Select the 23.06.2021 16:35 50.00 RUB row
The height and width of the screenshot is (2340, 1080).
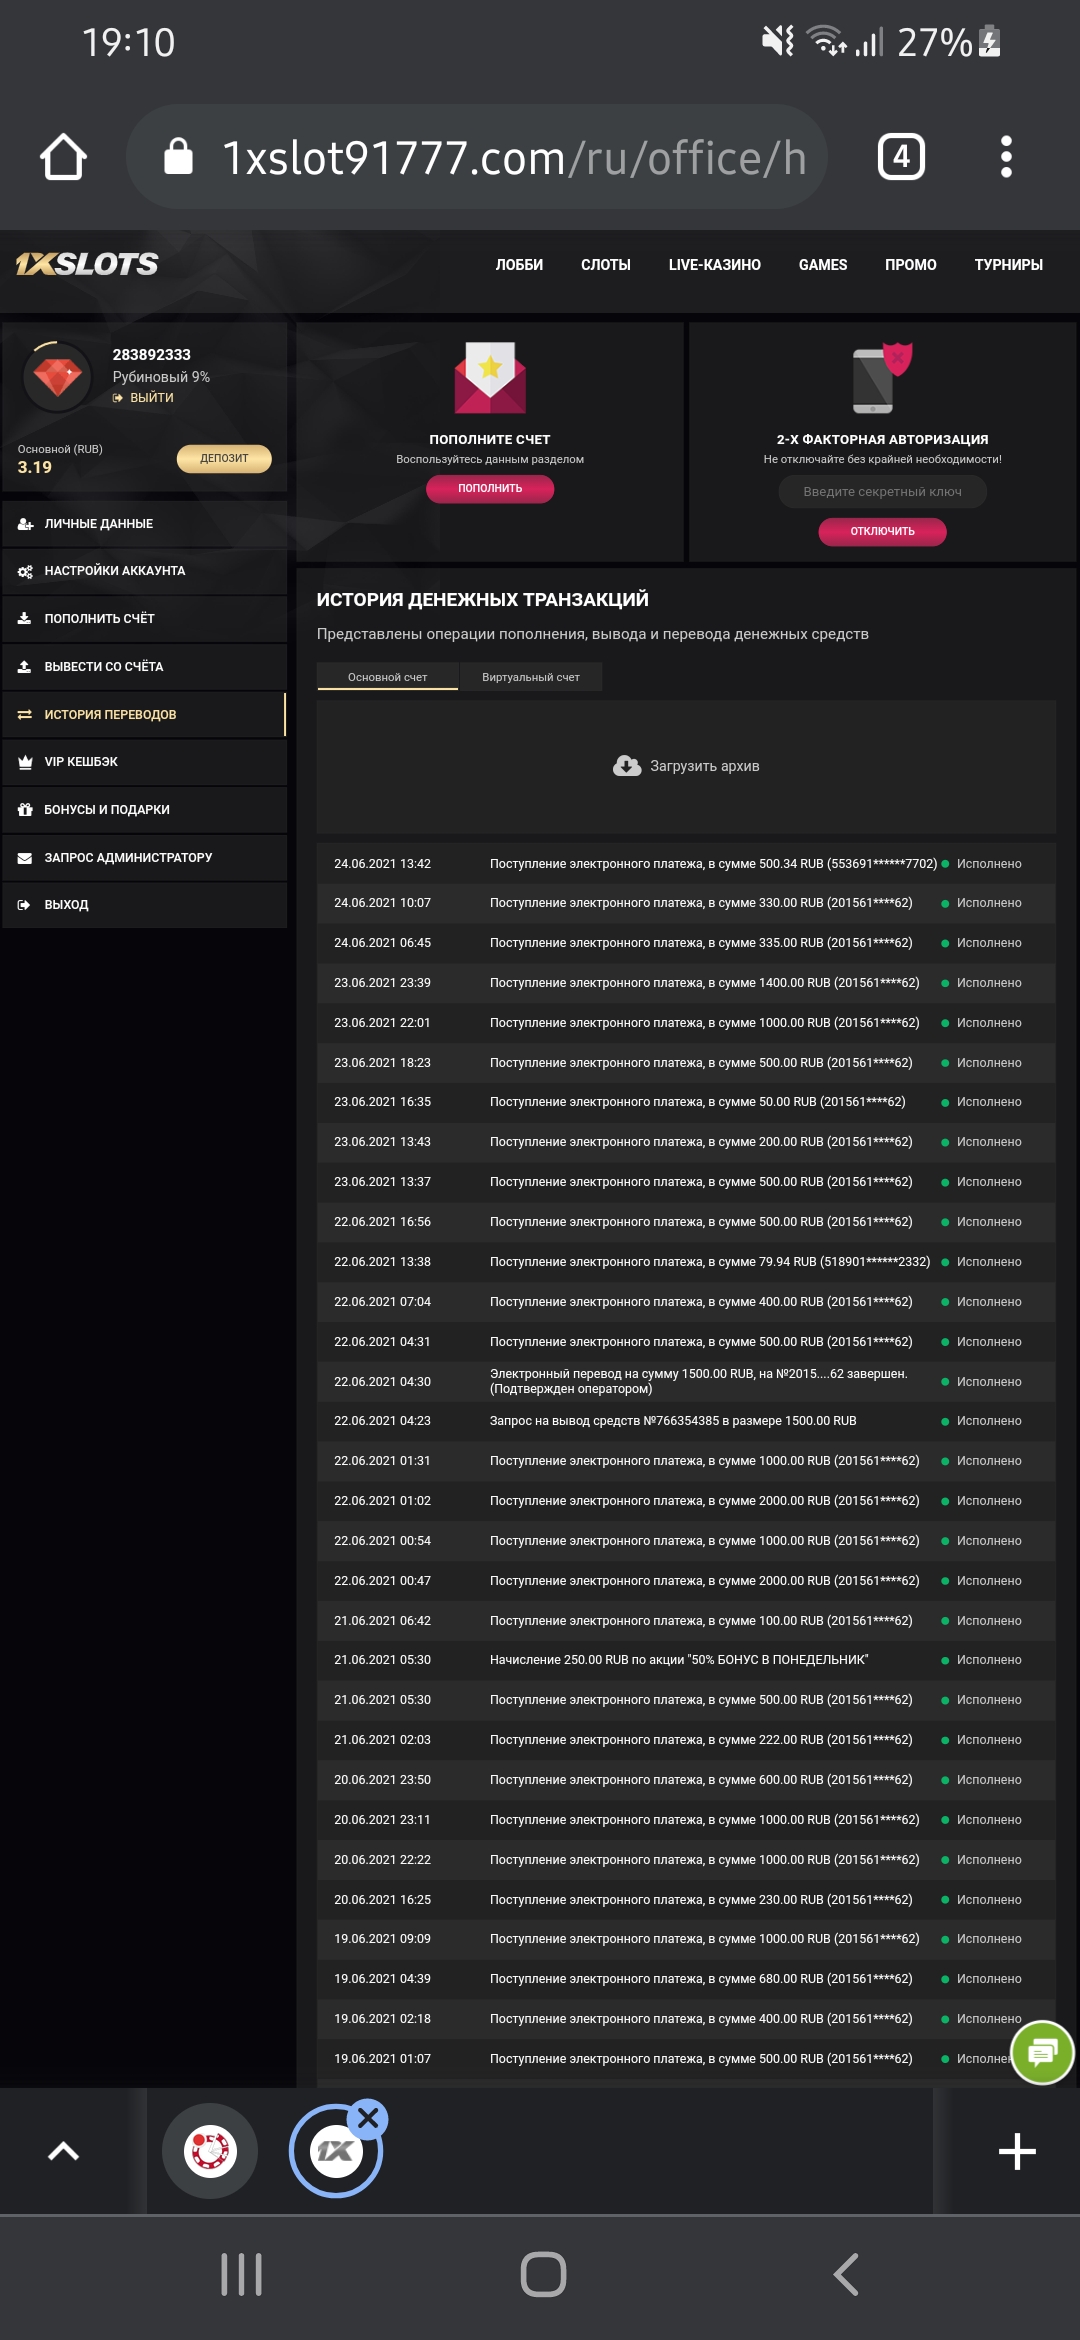[x=686, y=1102]
